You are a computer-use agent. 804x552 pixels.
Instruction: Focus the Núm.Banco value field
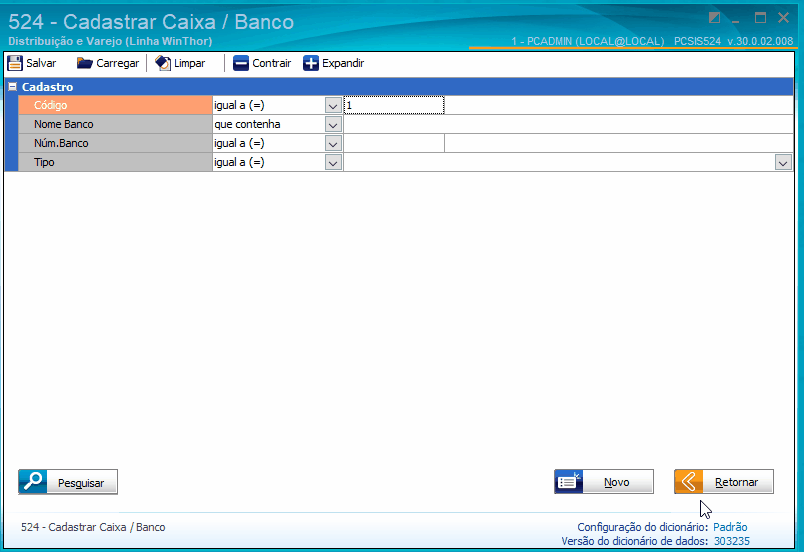coord(394,143)
